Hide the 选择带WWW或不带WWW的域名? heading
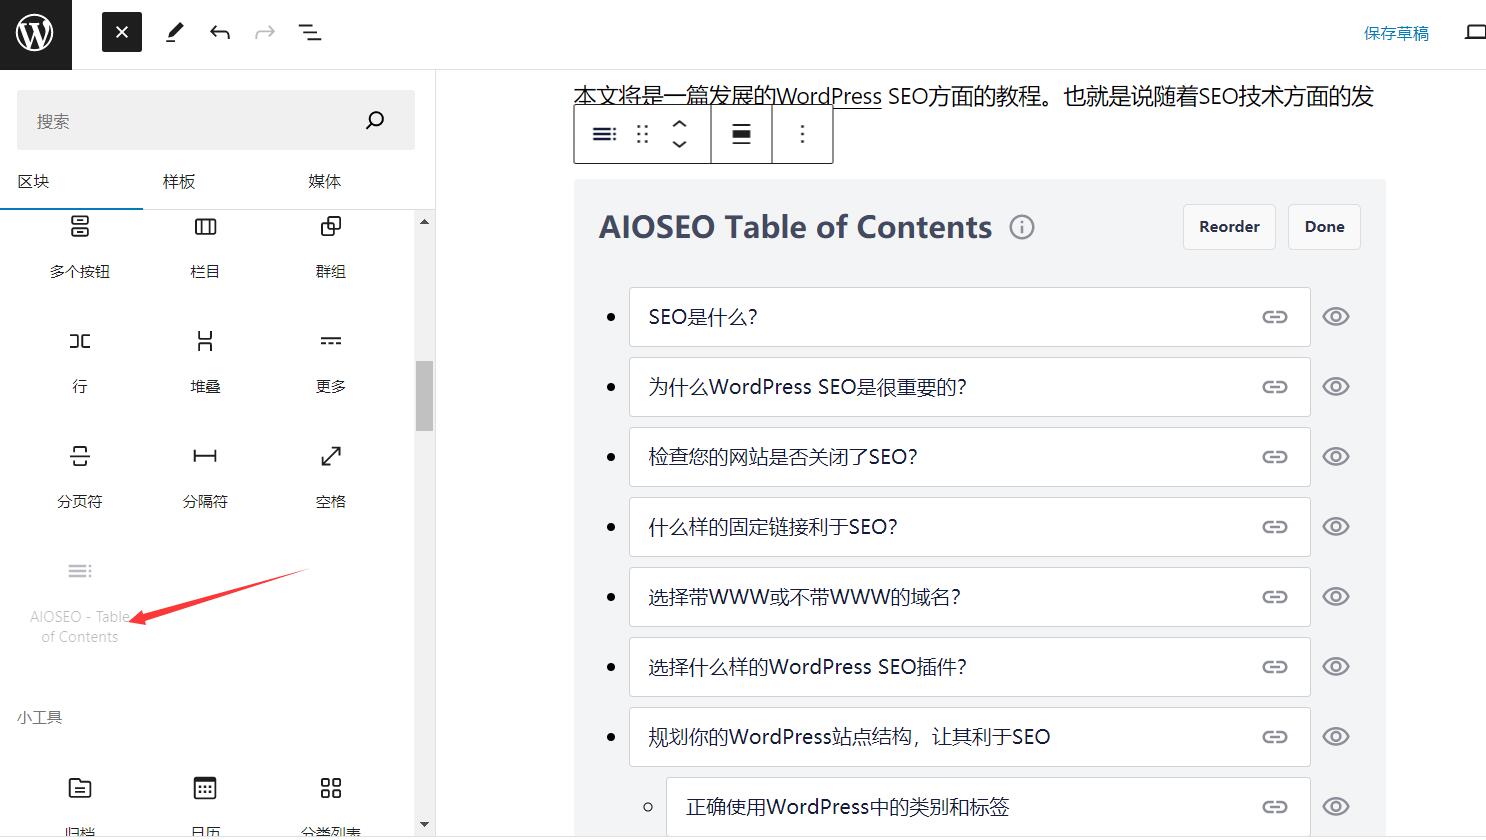 1336,597
